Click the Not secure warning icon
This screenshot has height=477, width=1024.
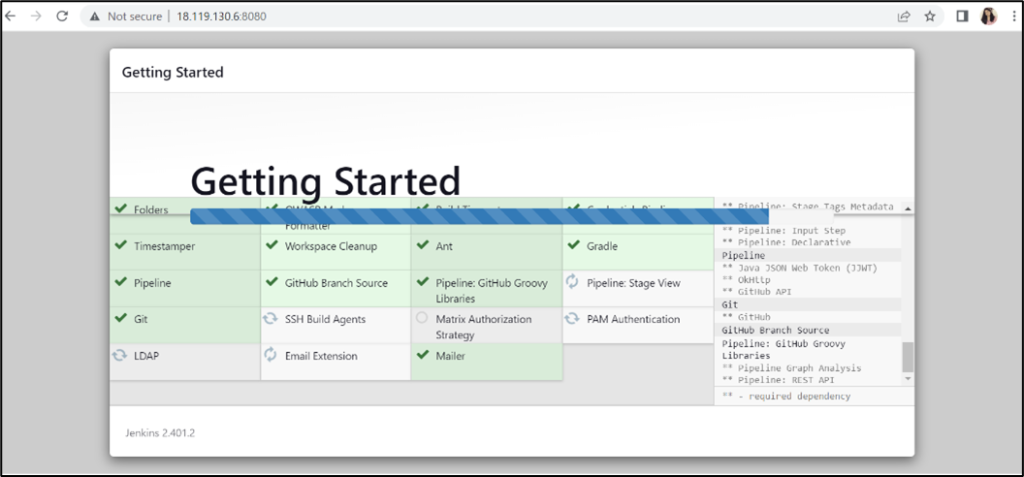(x=95, y=16)
